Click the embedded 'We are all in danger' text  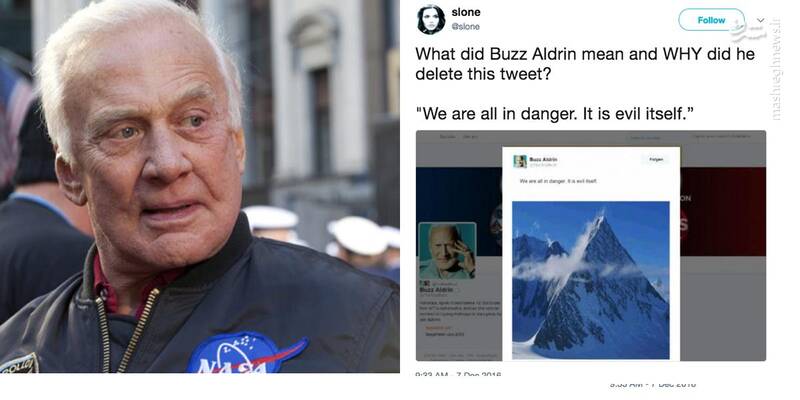[558, 181]
